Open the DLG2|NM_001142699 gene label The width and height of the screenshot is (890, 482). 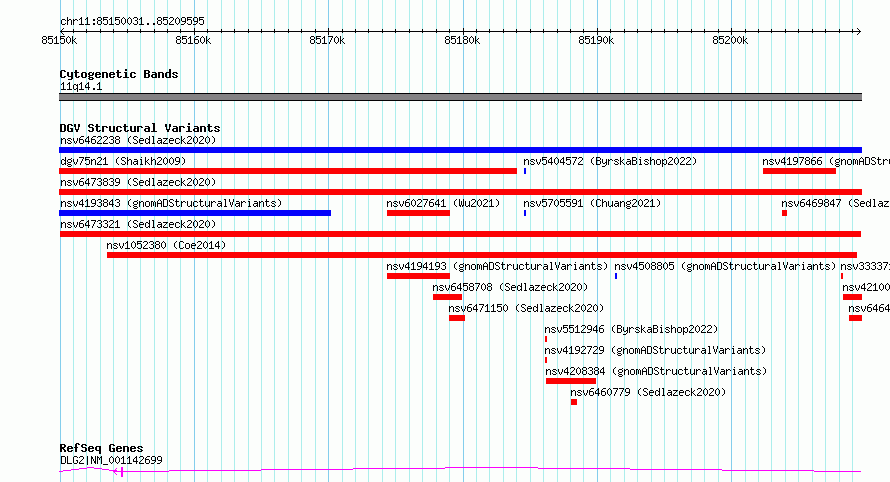(111, 460)
